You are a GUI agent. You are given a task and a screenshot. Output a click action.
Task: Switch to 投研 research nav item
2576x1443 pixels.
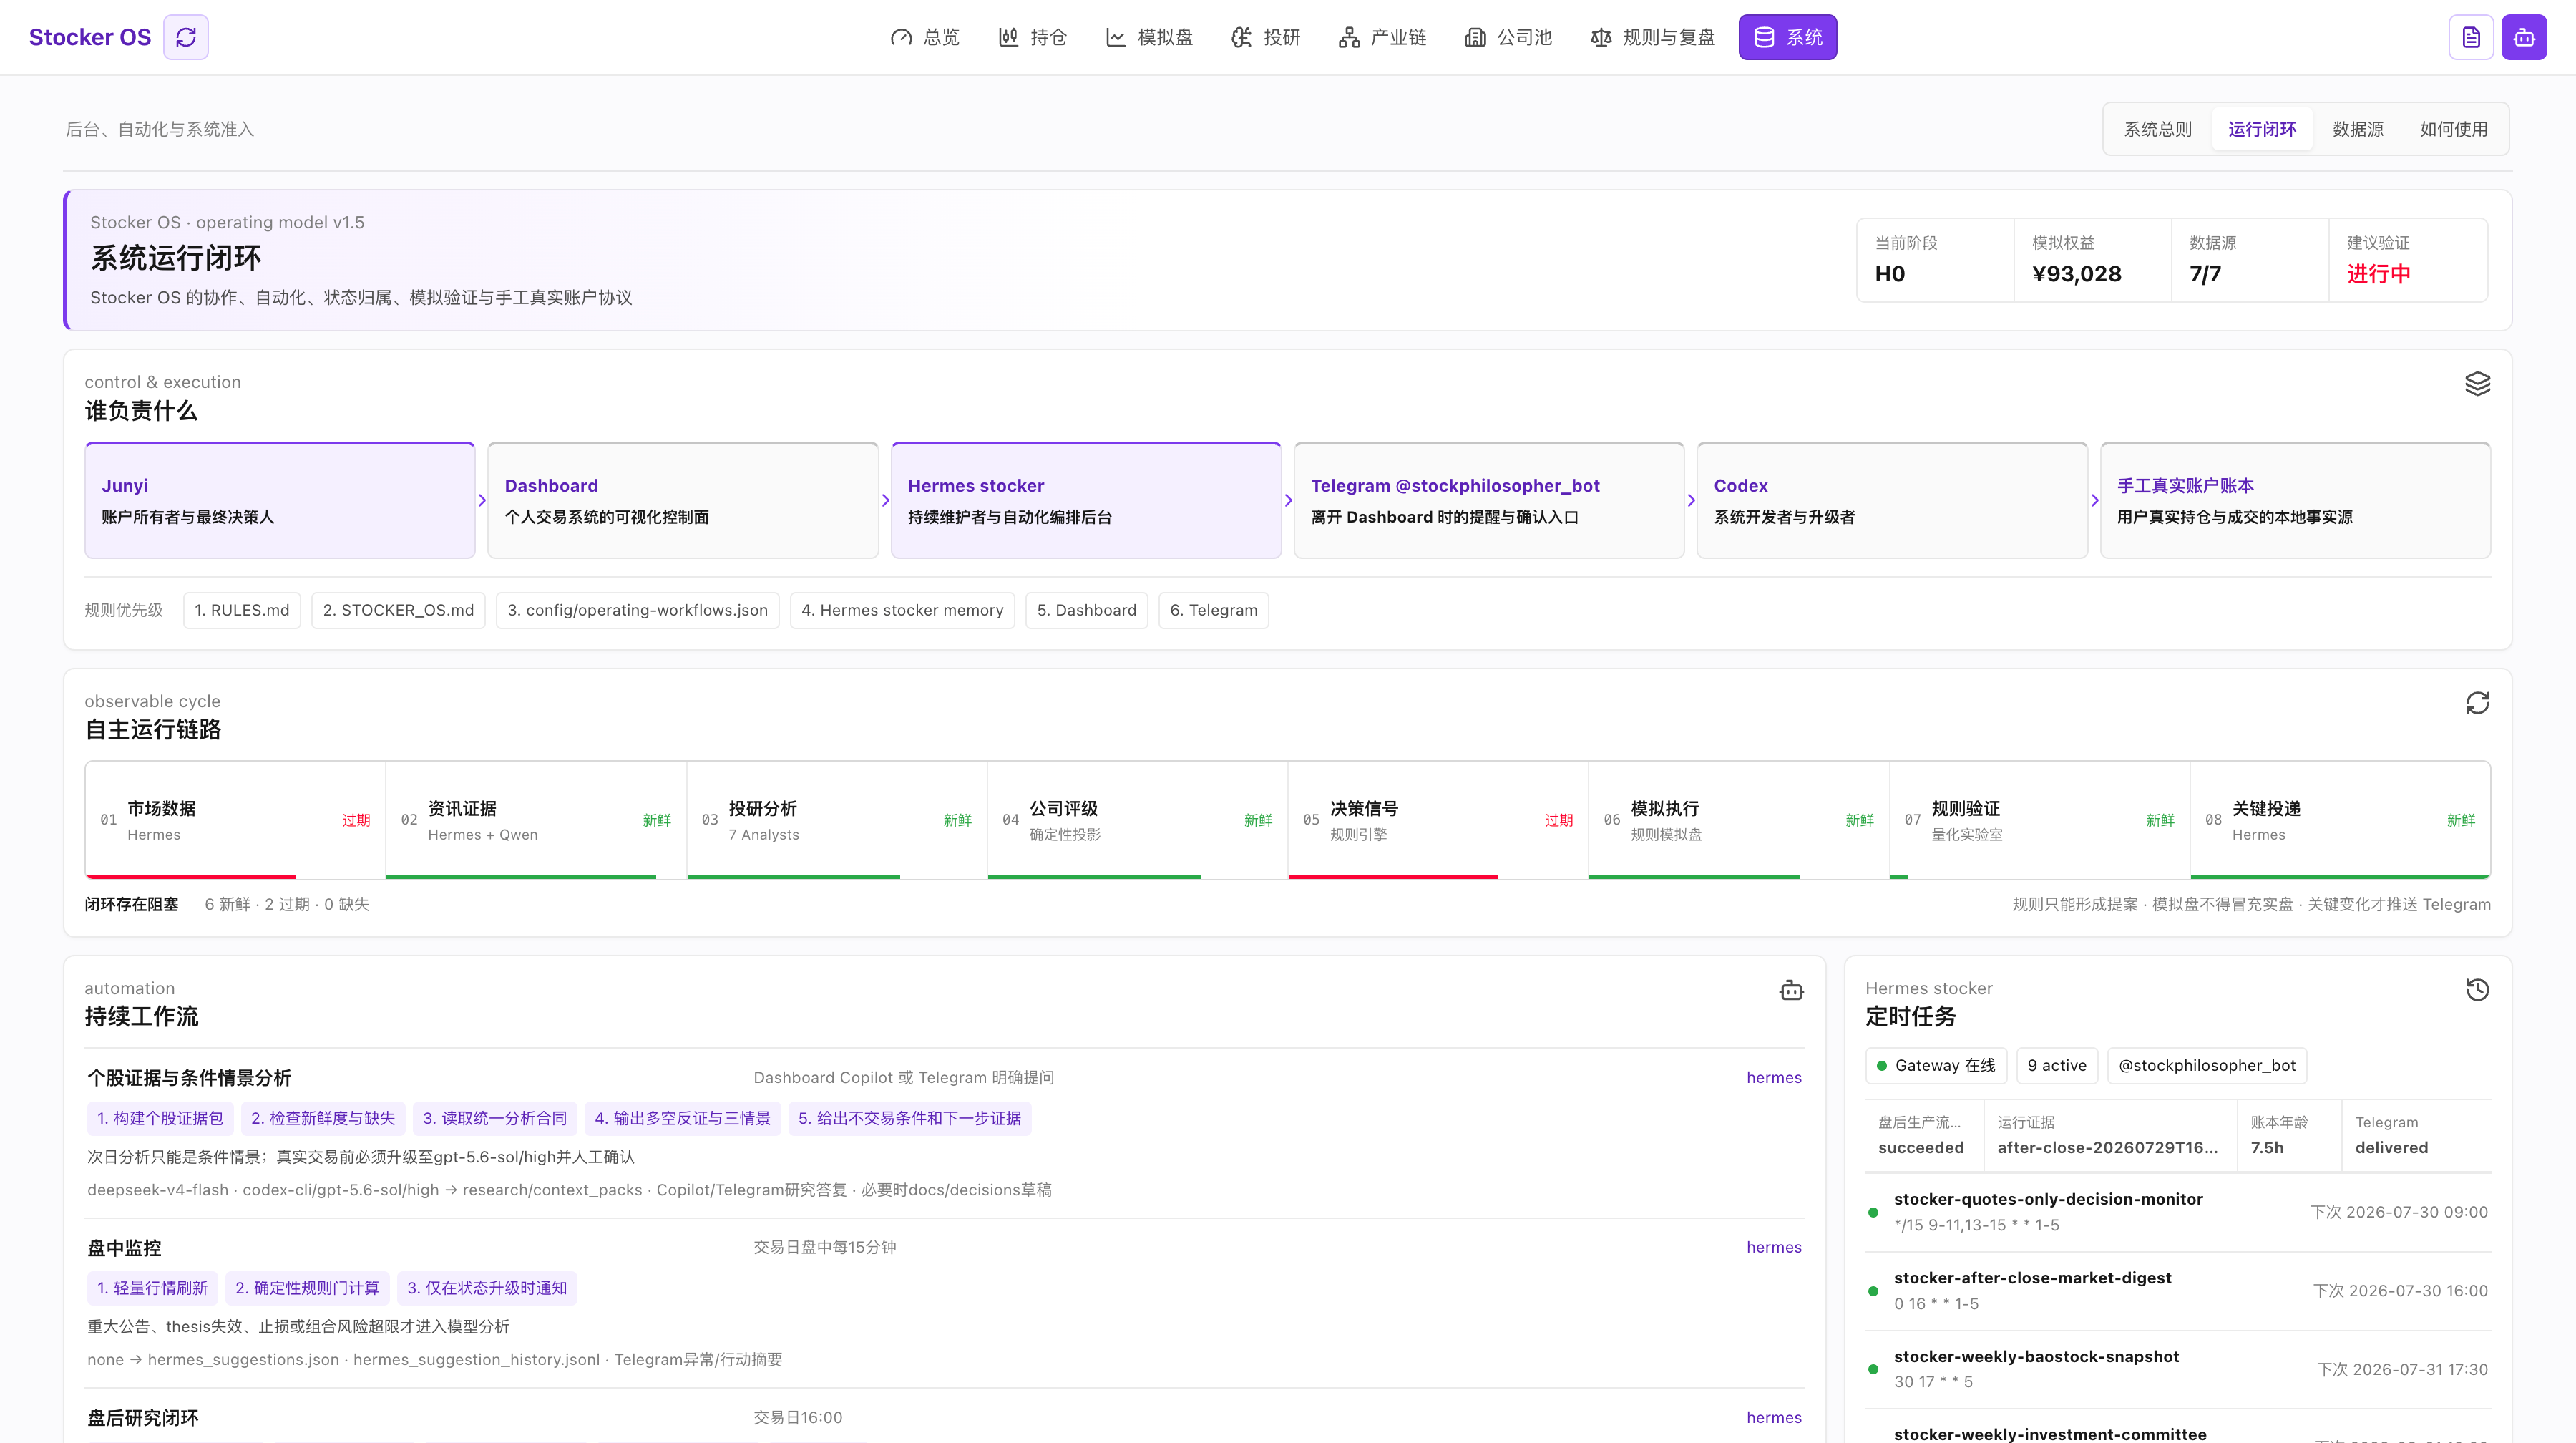pyautogui.click(x=1266, y=37)
